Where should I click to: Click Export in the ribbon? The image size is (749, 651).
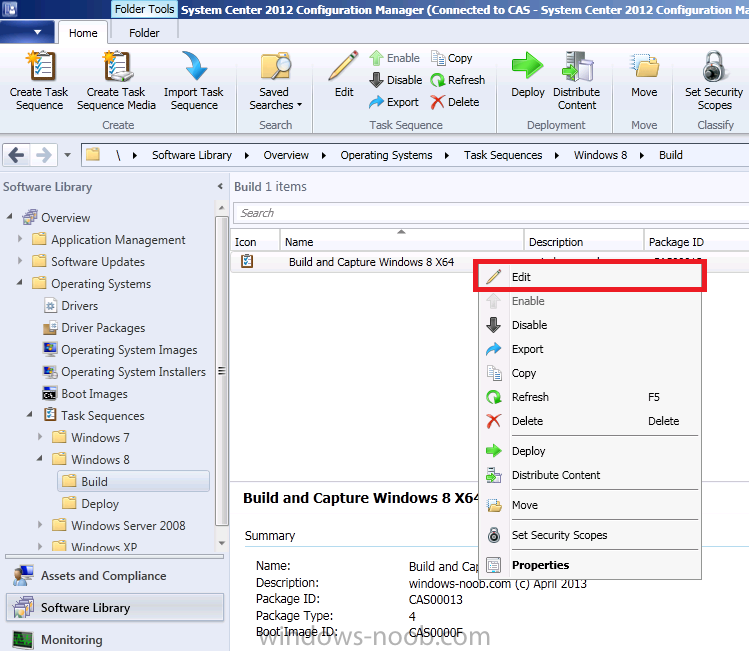tap(394, 102)
